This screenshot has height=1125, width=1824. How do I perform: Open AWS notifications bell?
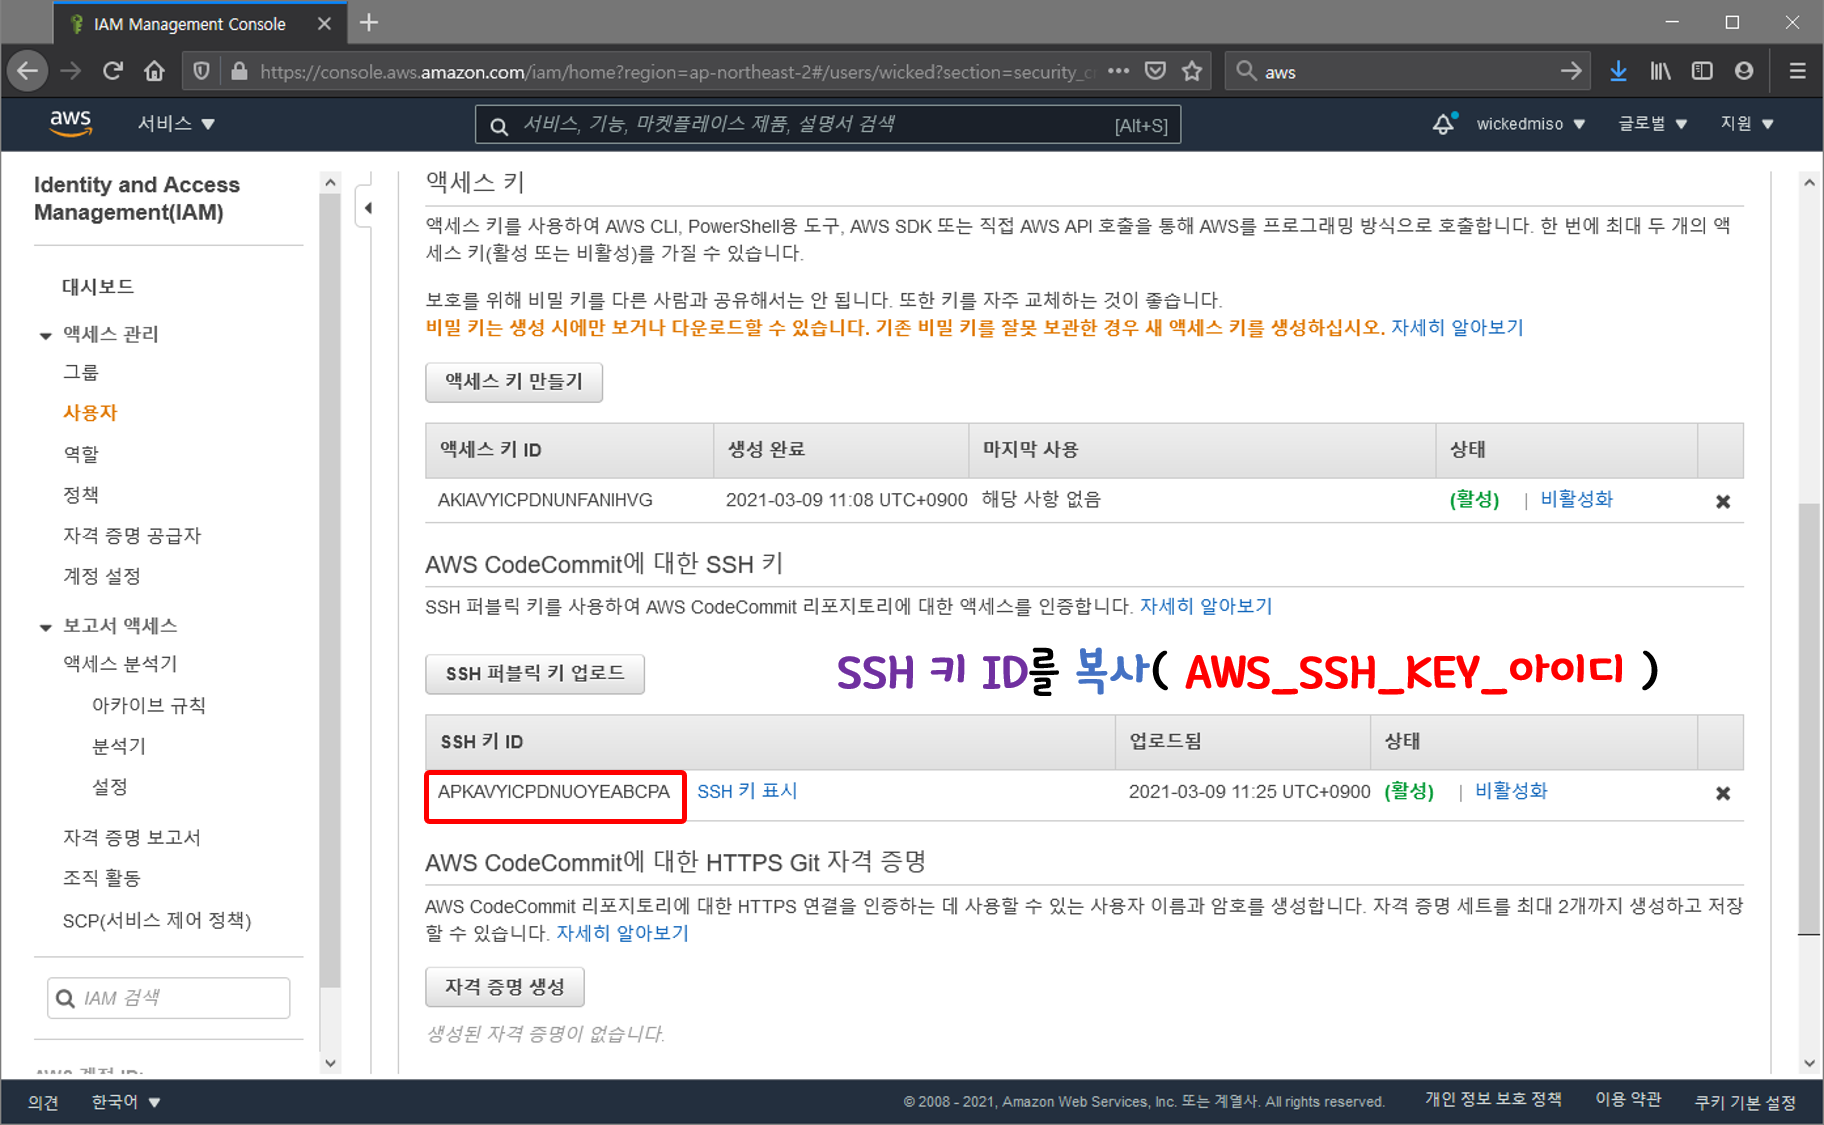[1444, 124]
